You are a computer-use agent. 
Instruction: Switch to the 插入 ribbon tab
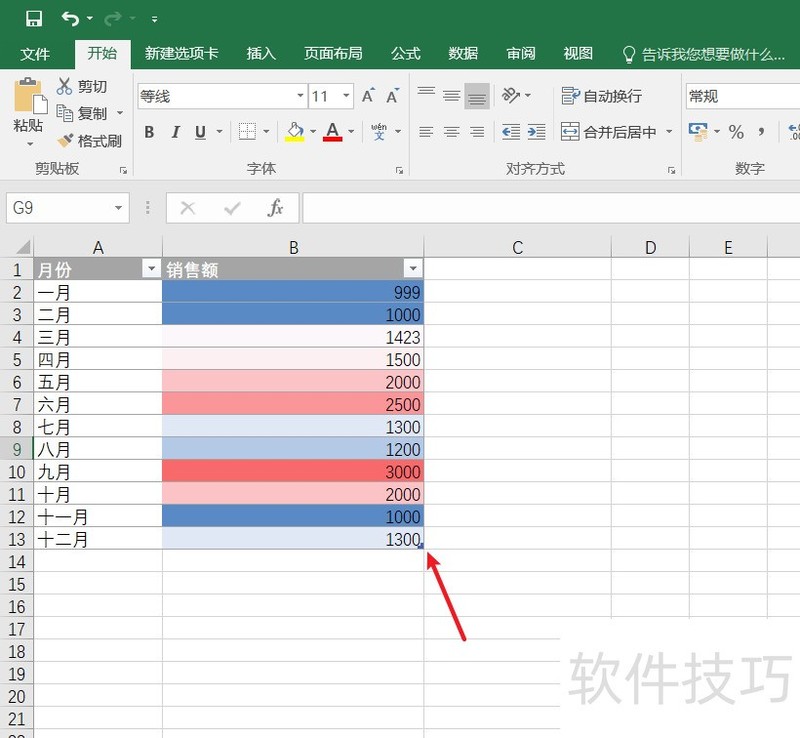coord(261,55)
